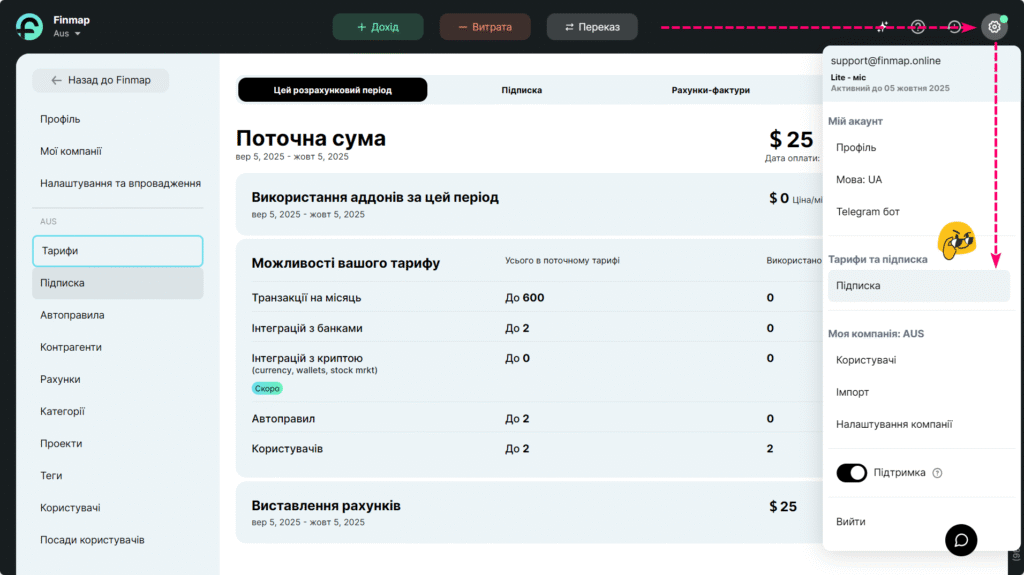Click the Переказ transfer button
The width and height of the screenshot is (1024, 575).
592,27
